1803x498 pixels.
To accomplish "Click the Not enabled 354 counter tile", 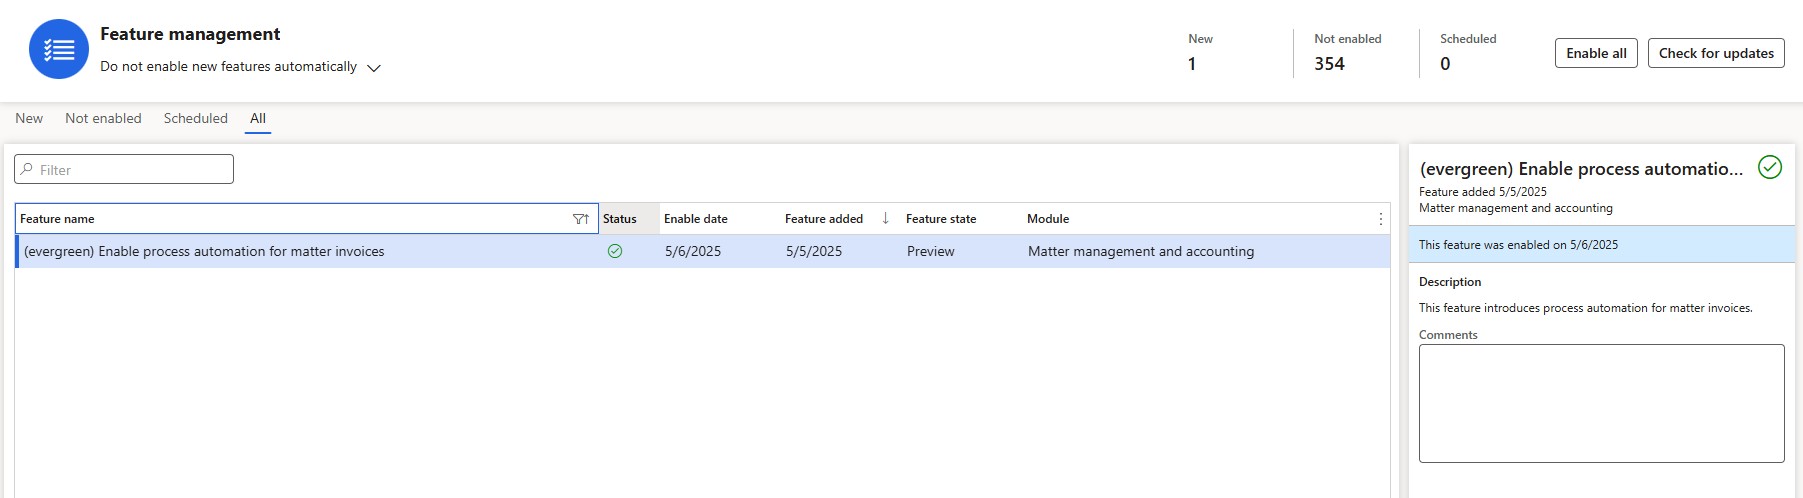I will (x=1347, y=53).
